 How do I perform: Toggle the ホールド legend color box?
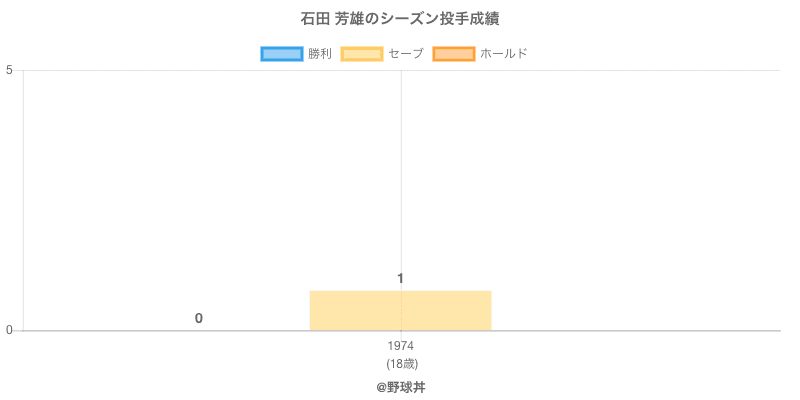453,54
